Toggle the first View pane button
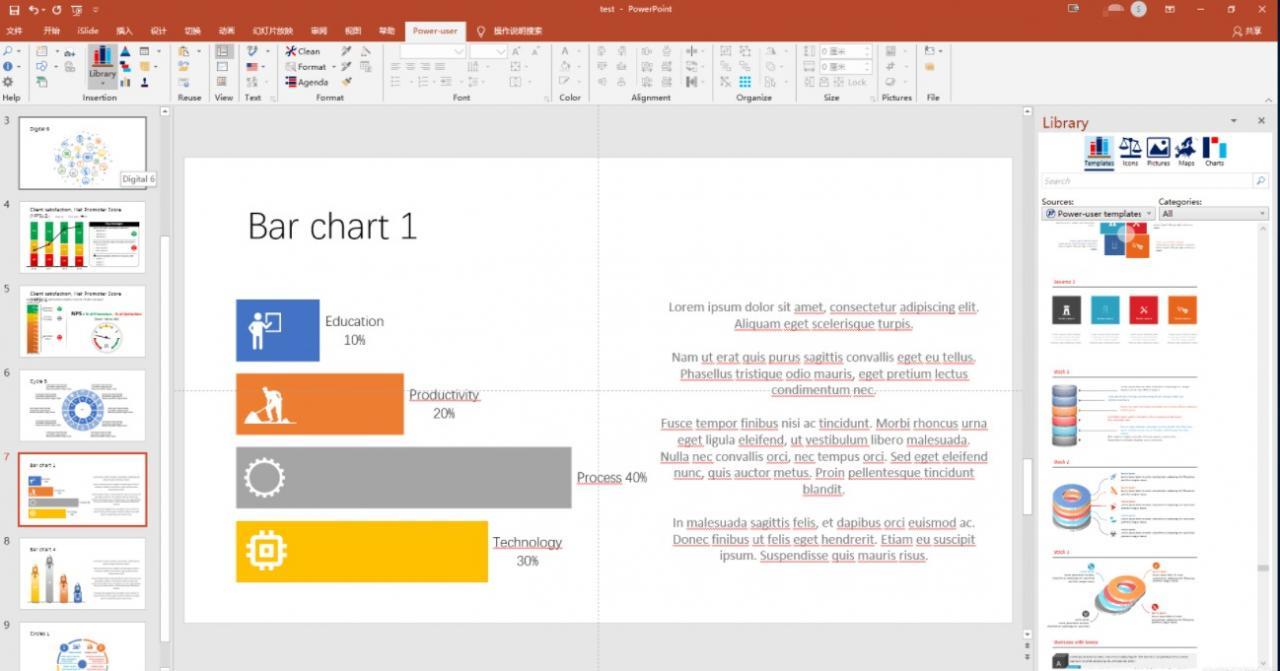Viewport: 1280px width, 671px height. coord(224,51)
